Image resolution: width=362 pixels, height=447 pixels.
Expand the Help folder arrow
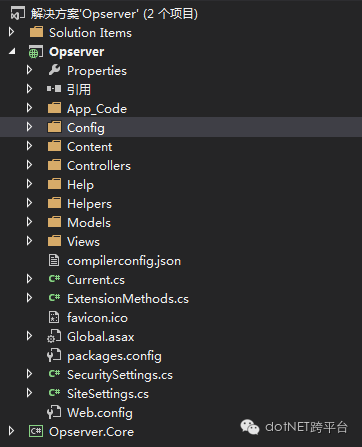pyautogui.click(x=30, y=184)
